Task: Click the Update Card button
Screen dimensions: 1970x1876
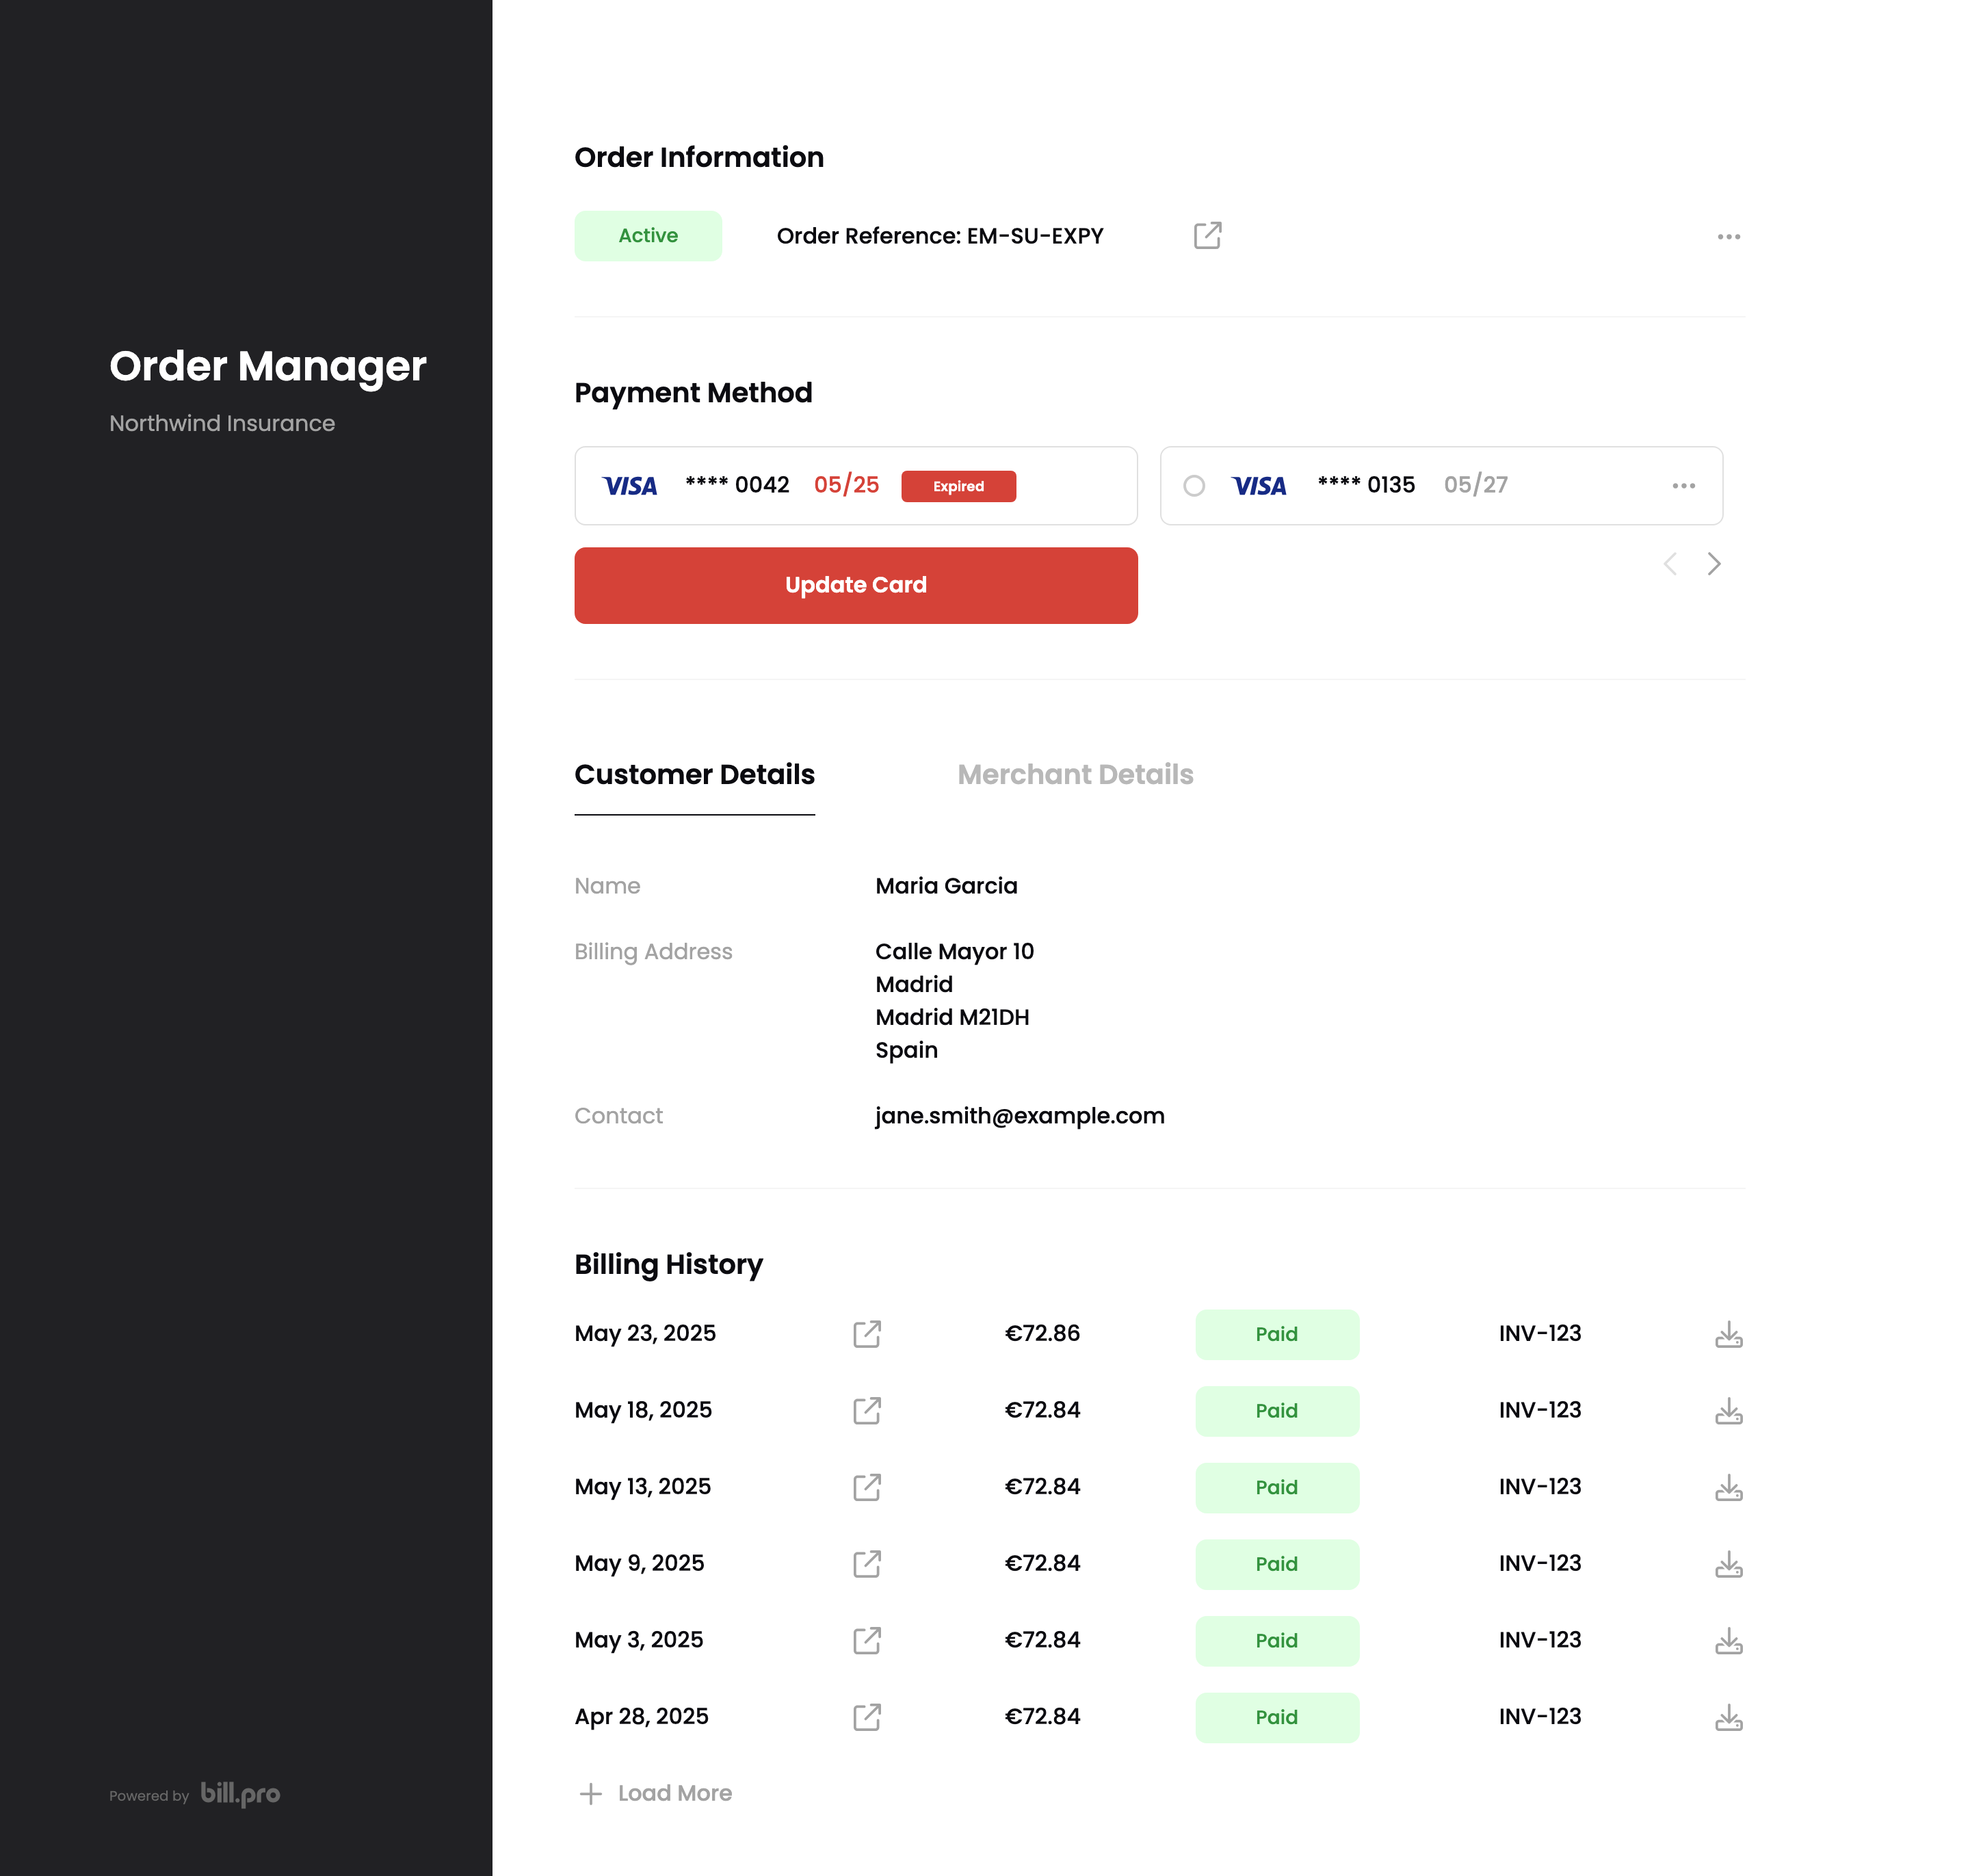Action: (855, 585)
